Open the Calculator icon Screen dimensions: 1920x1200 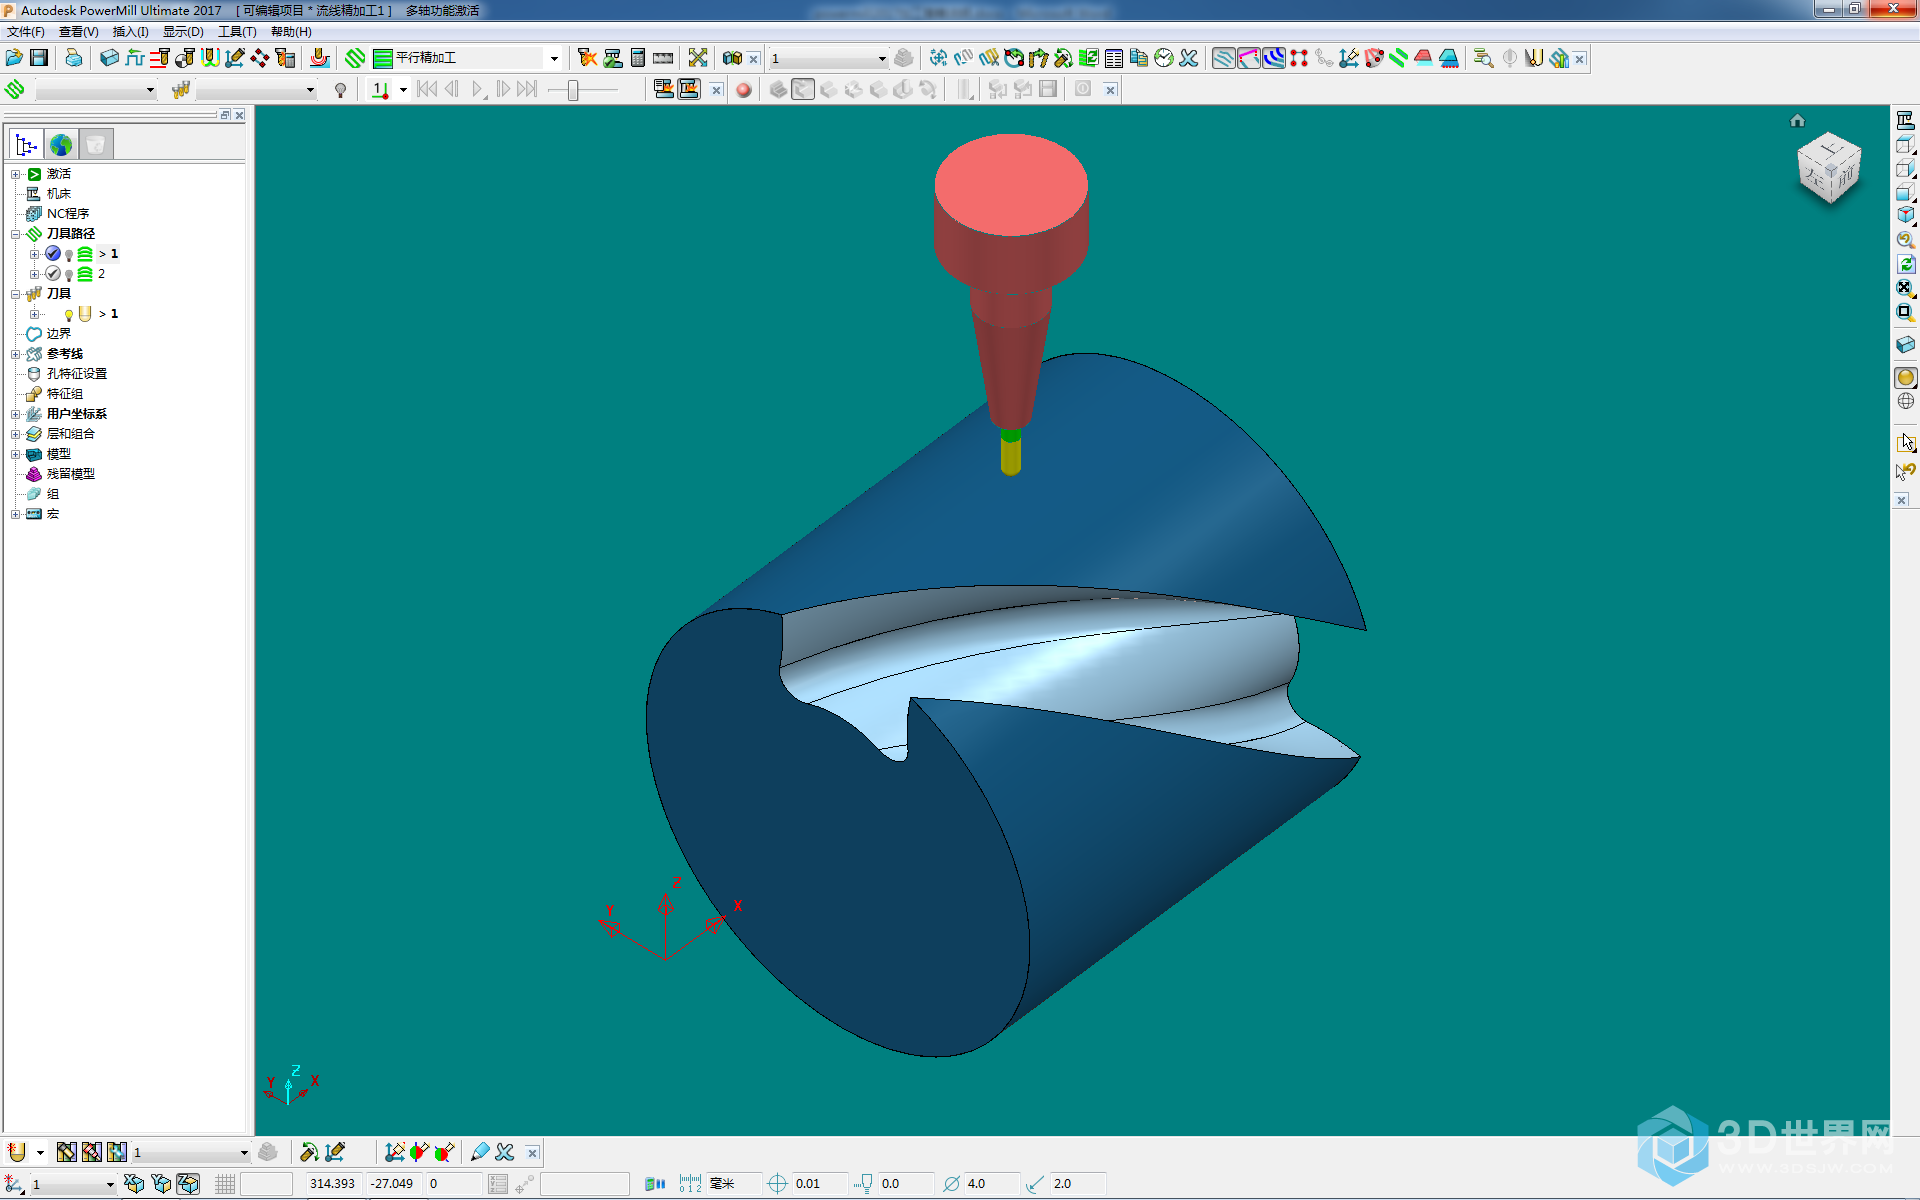[638, 58]
